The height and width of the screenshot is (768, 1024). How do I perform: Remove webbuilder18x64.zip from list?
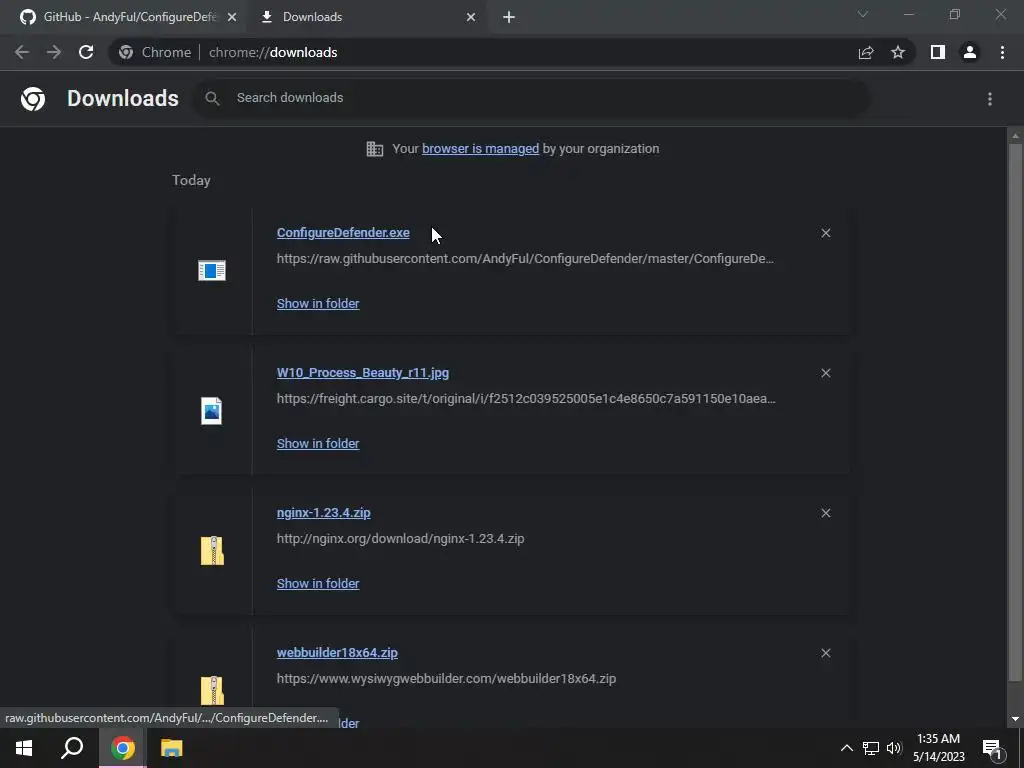coord(825,653)
